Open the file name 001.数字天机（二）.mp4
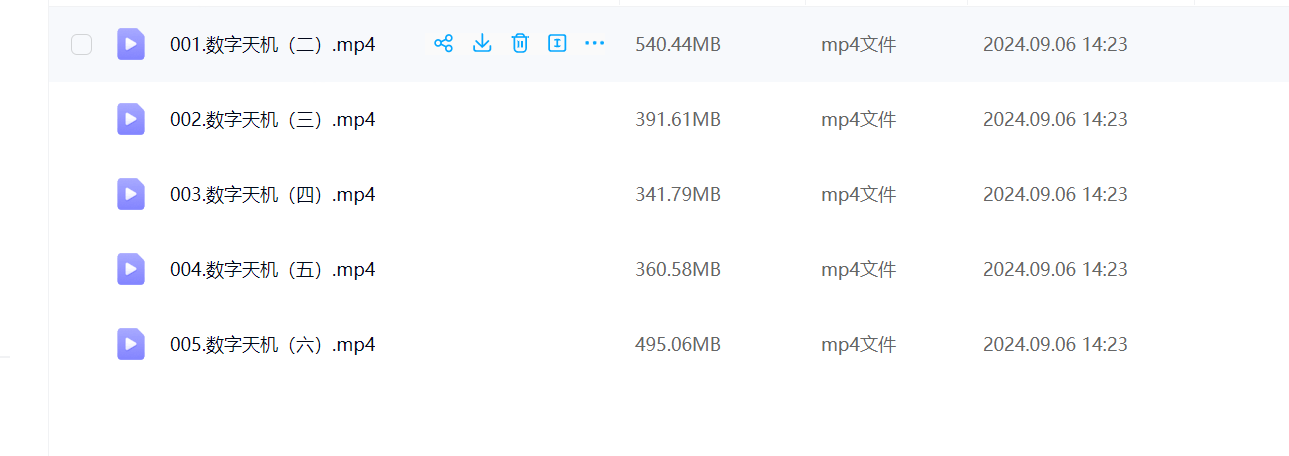 [272, 44]
